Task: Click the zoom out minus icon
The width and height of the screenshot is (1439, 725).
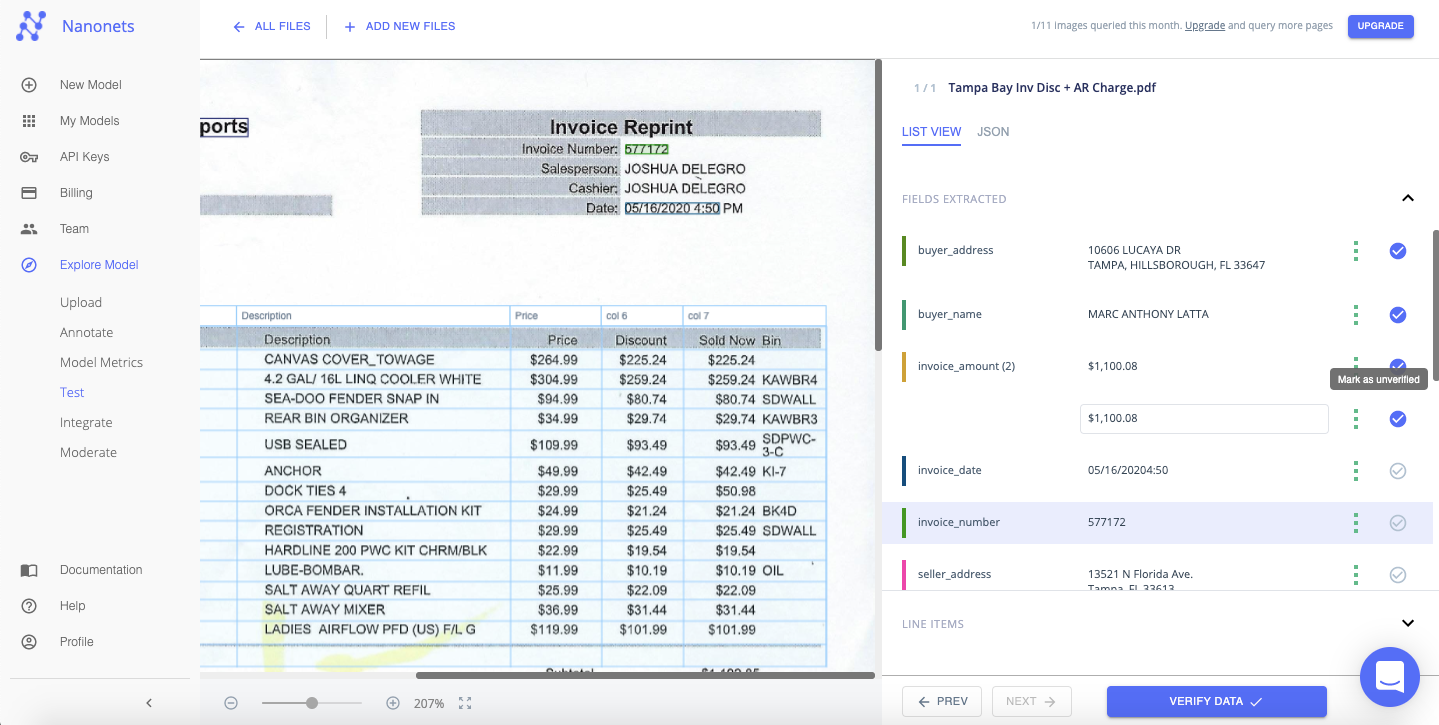Action: click(x=231, y=703)
